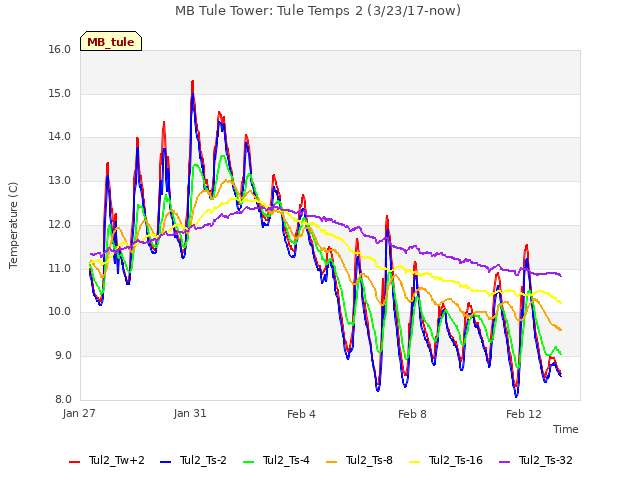Click the 13.0 y-axis tick label
Image resolution: width=640 pixels, height=480 pixels.
60,180
